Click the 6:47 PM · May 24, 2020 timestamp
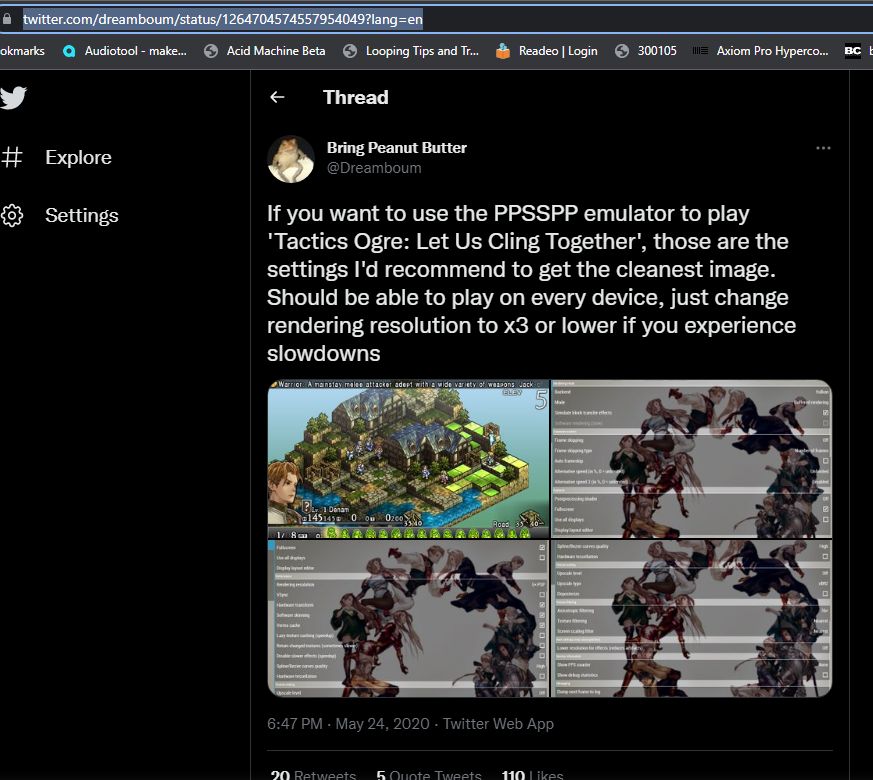Image resolution: width=873 pixels, height=780 pixels. click(348, 724)
